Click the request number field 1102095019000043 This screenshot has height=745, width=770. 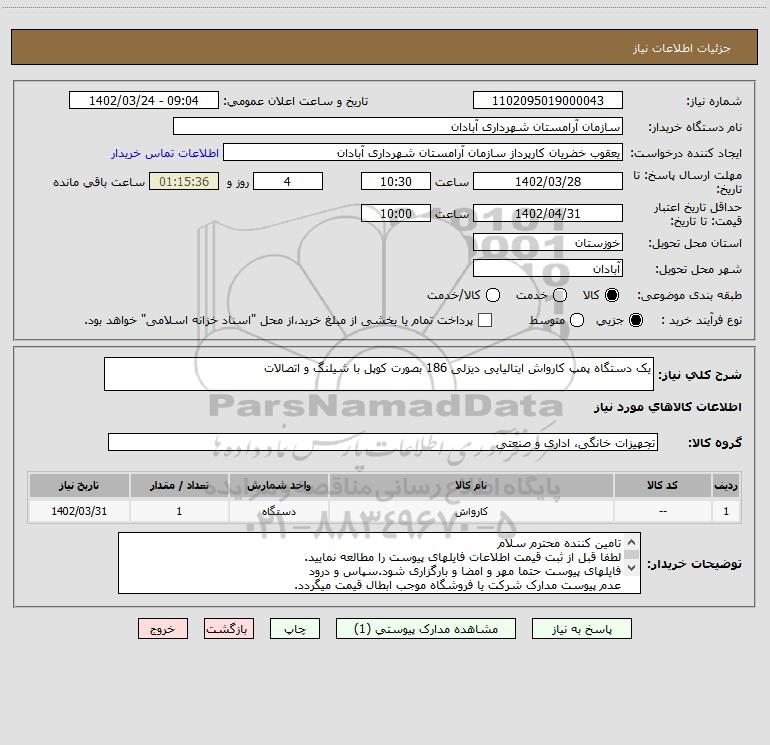pyautogui.click(x=548, y=101)
